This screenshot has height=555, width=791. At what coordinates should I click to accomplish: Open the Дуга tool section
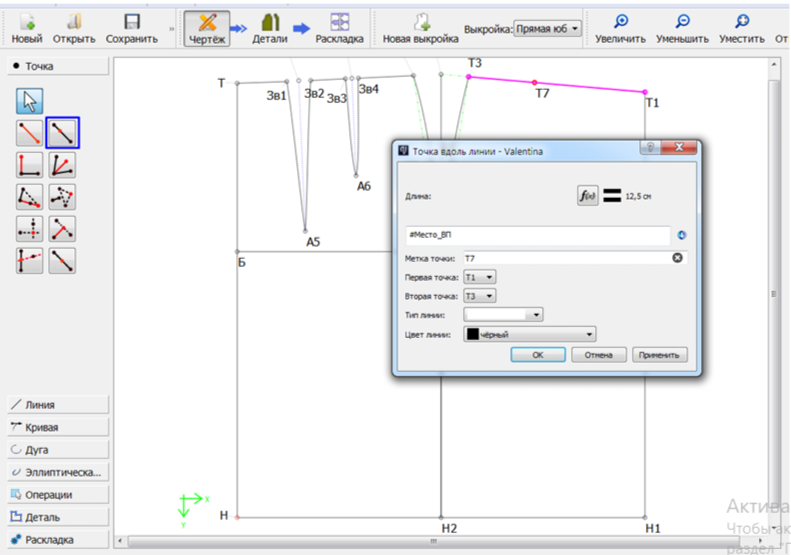point(58,450)
